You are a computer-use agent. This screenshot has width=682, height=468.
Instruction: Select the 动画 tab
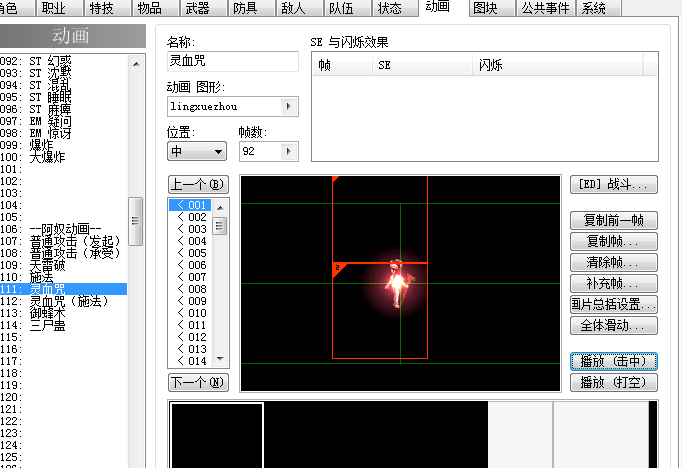click(x=442, y=7)
